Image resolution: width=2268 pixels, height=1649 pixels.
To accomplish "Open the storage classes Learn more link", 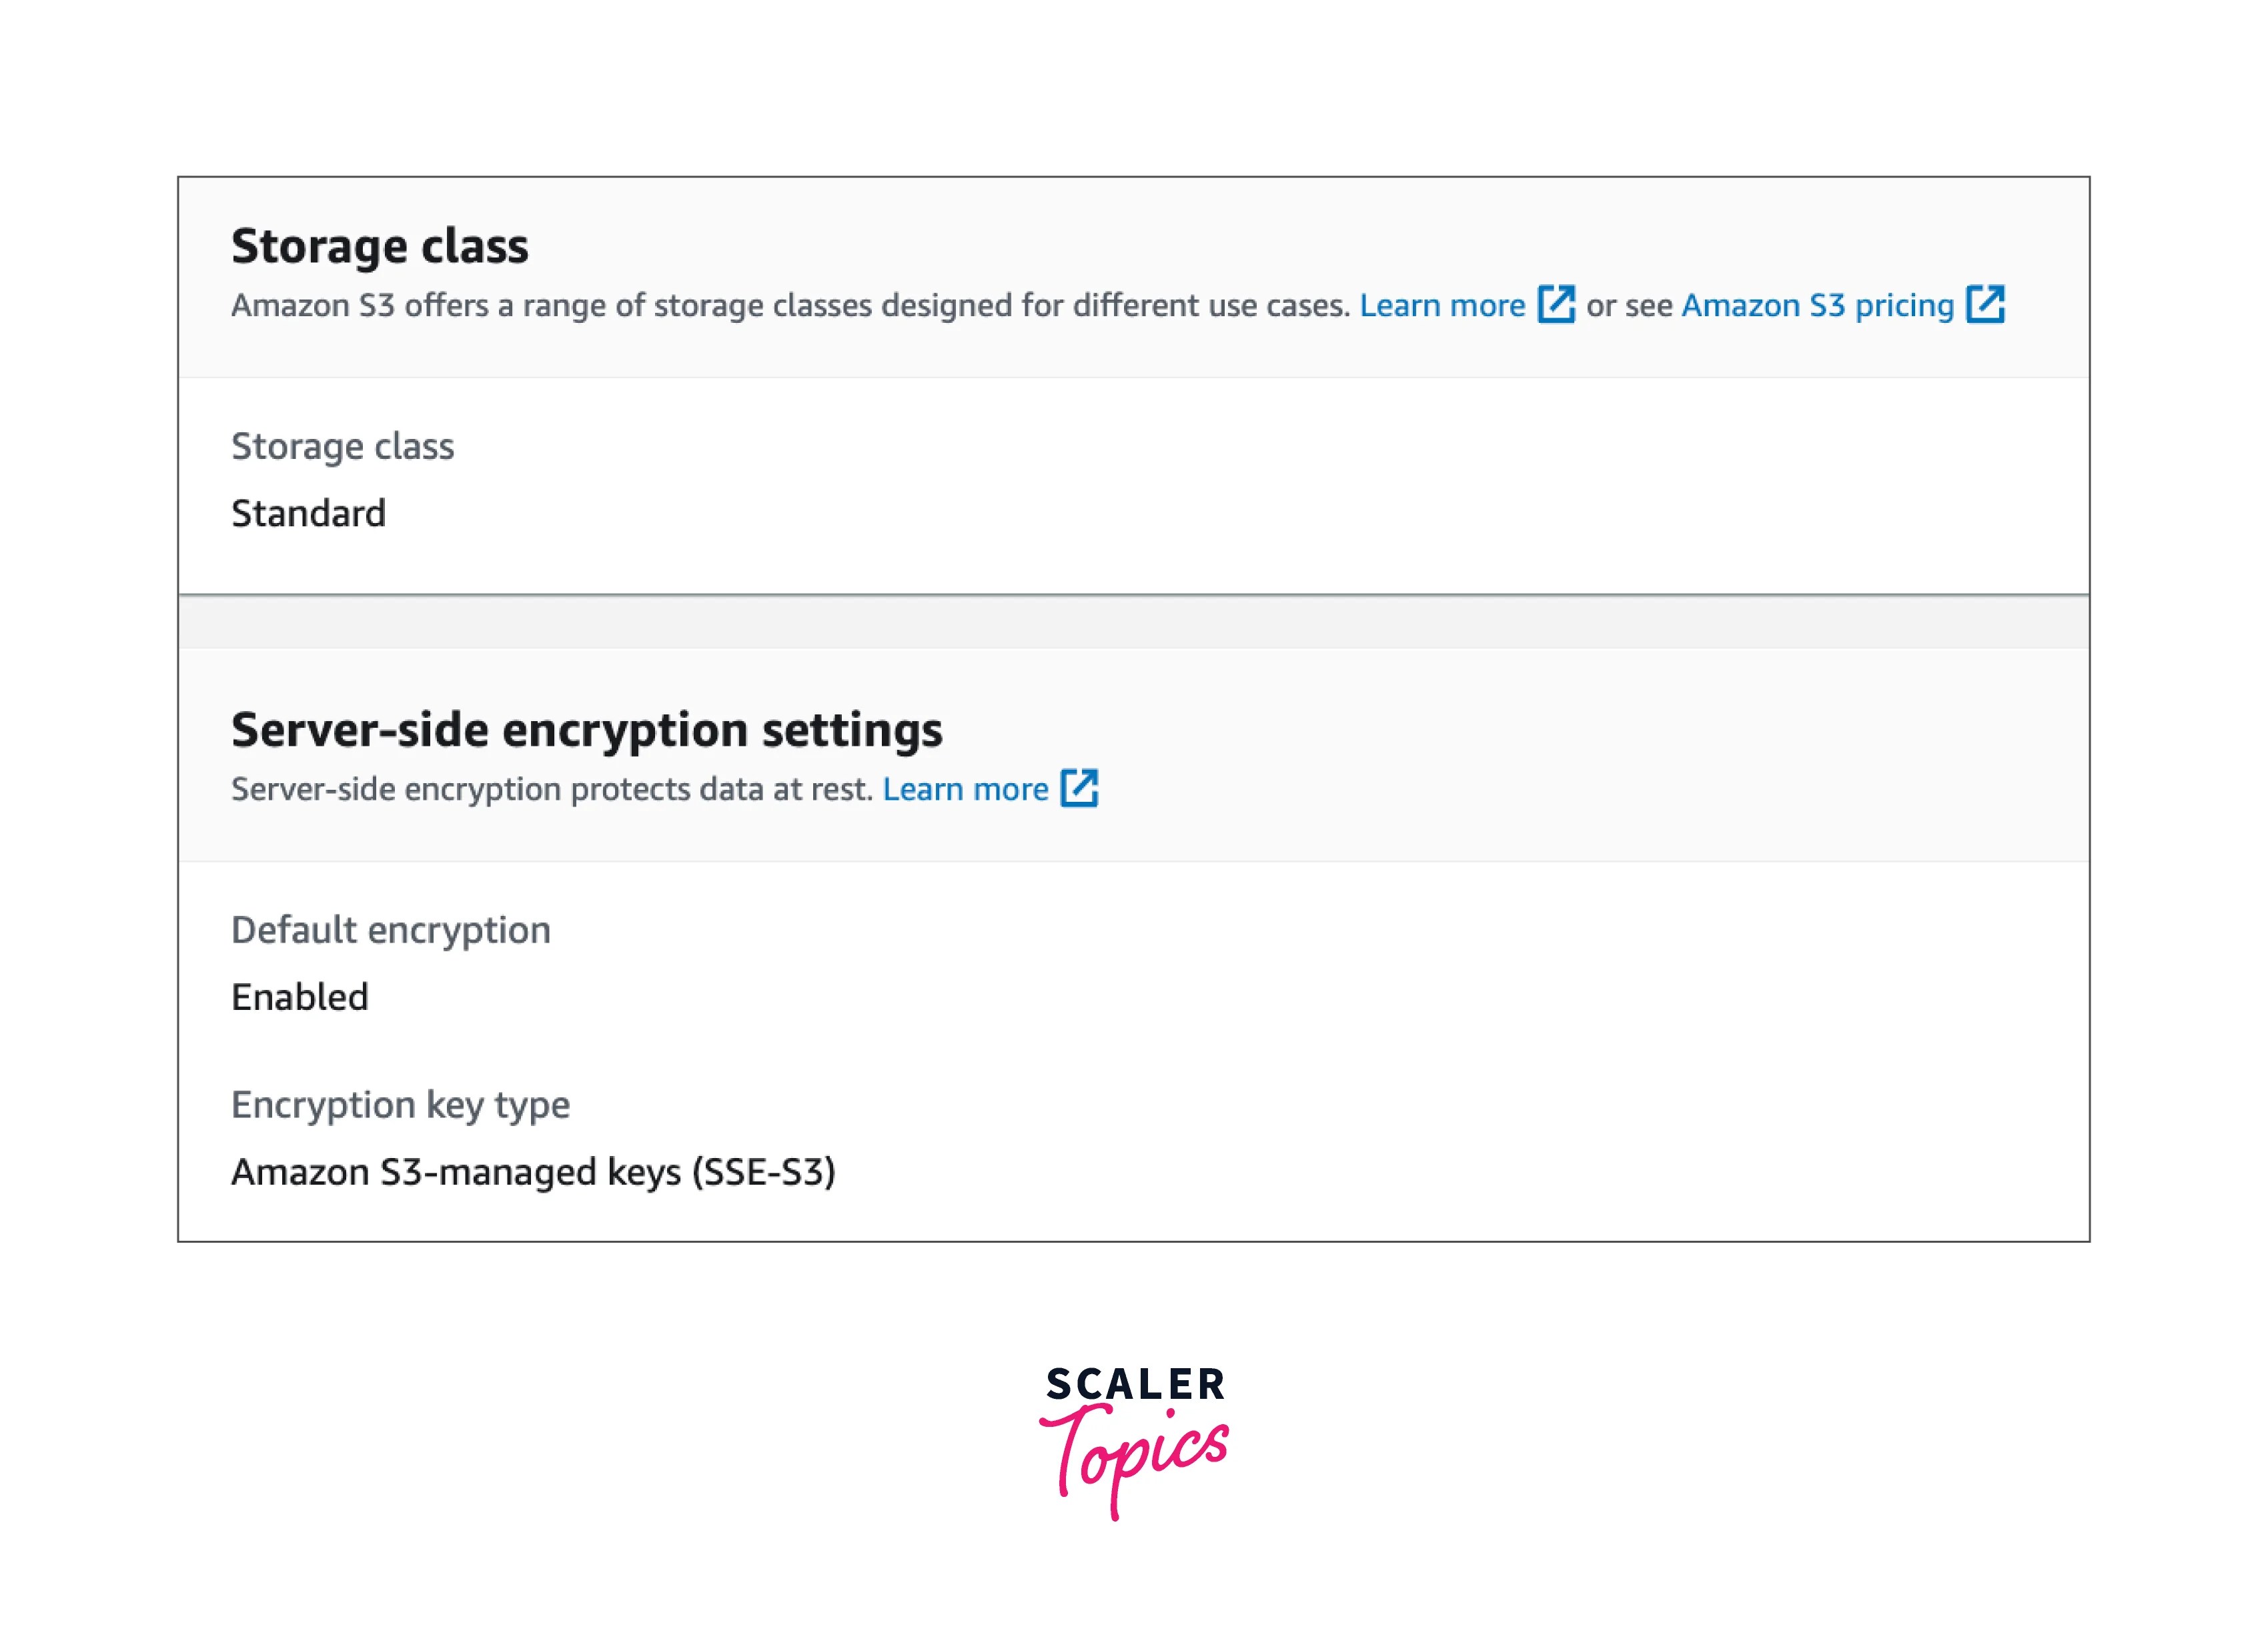I will click(1443, 305).
